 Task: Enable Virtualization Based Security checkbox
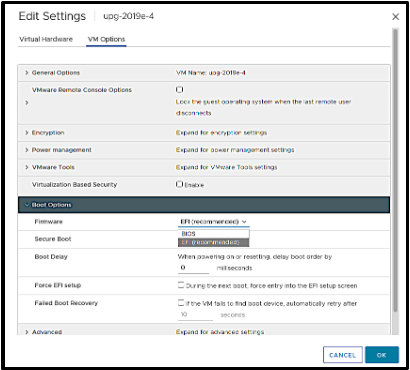179,184
